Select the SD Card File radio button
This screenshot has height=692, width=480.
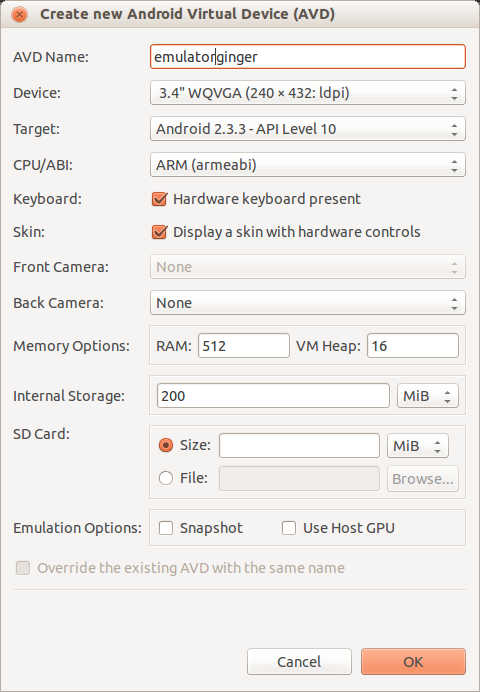point(166,478)
